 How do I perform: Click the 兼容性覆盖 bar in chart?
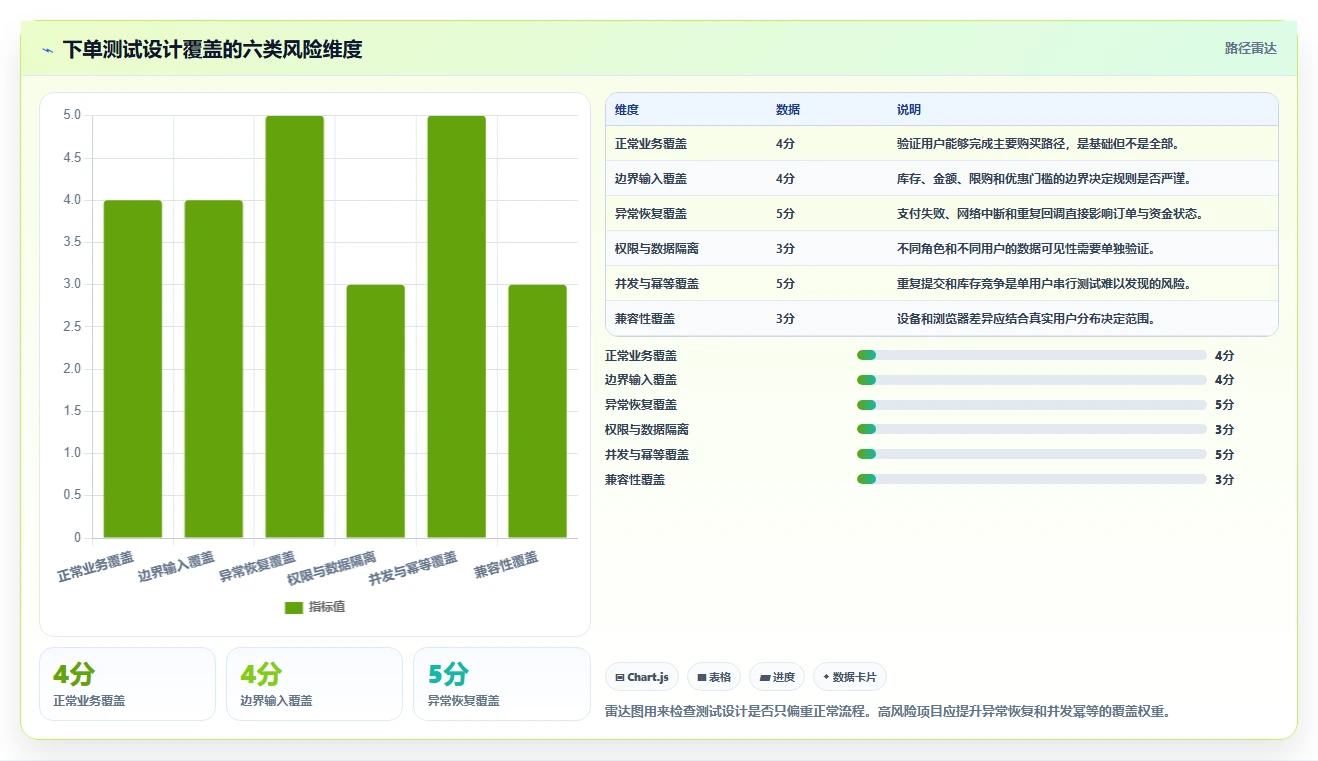[538, 411]
